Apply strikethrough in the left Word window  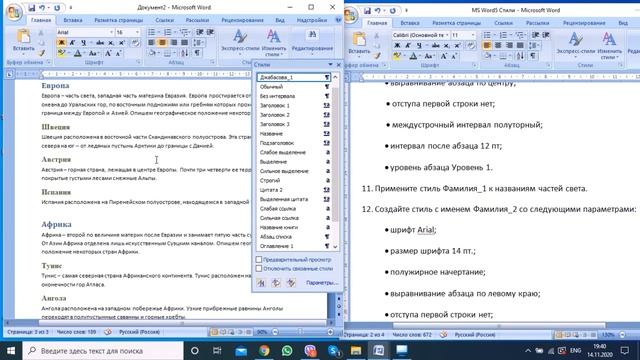tap(100, 43)
